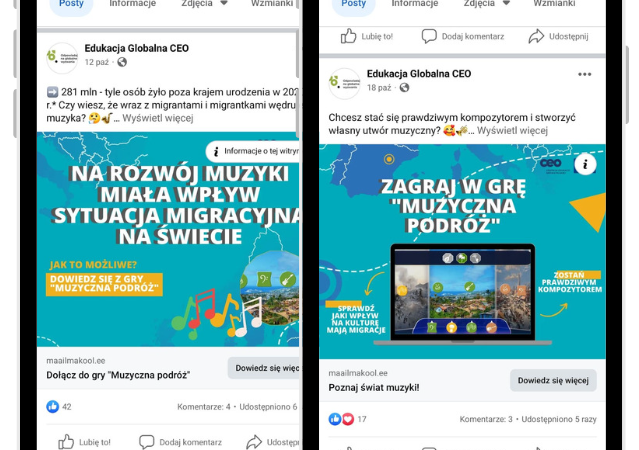Screen dimensions: 639x450
Task: Expand the kompozytorem post with Wyświetl więcej
Action: (x=512, y=130)
